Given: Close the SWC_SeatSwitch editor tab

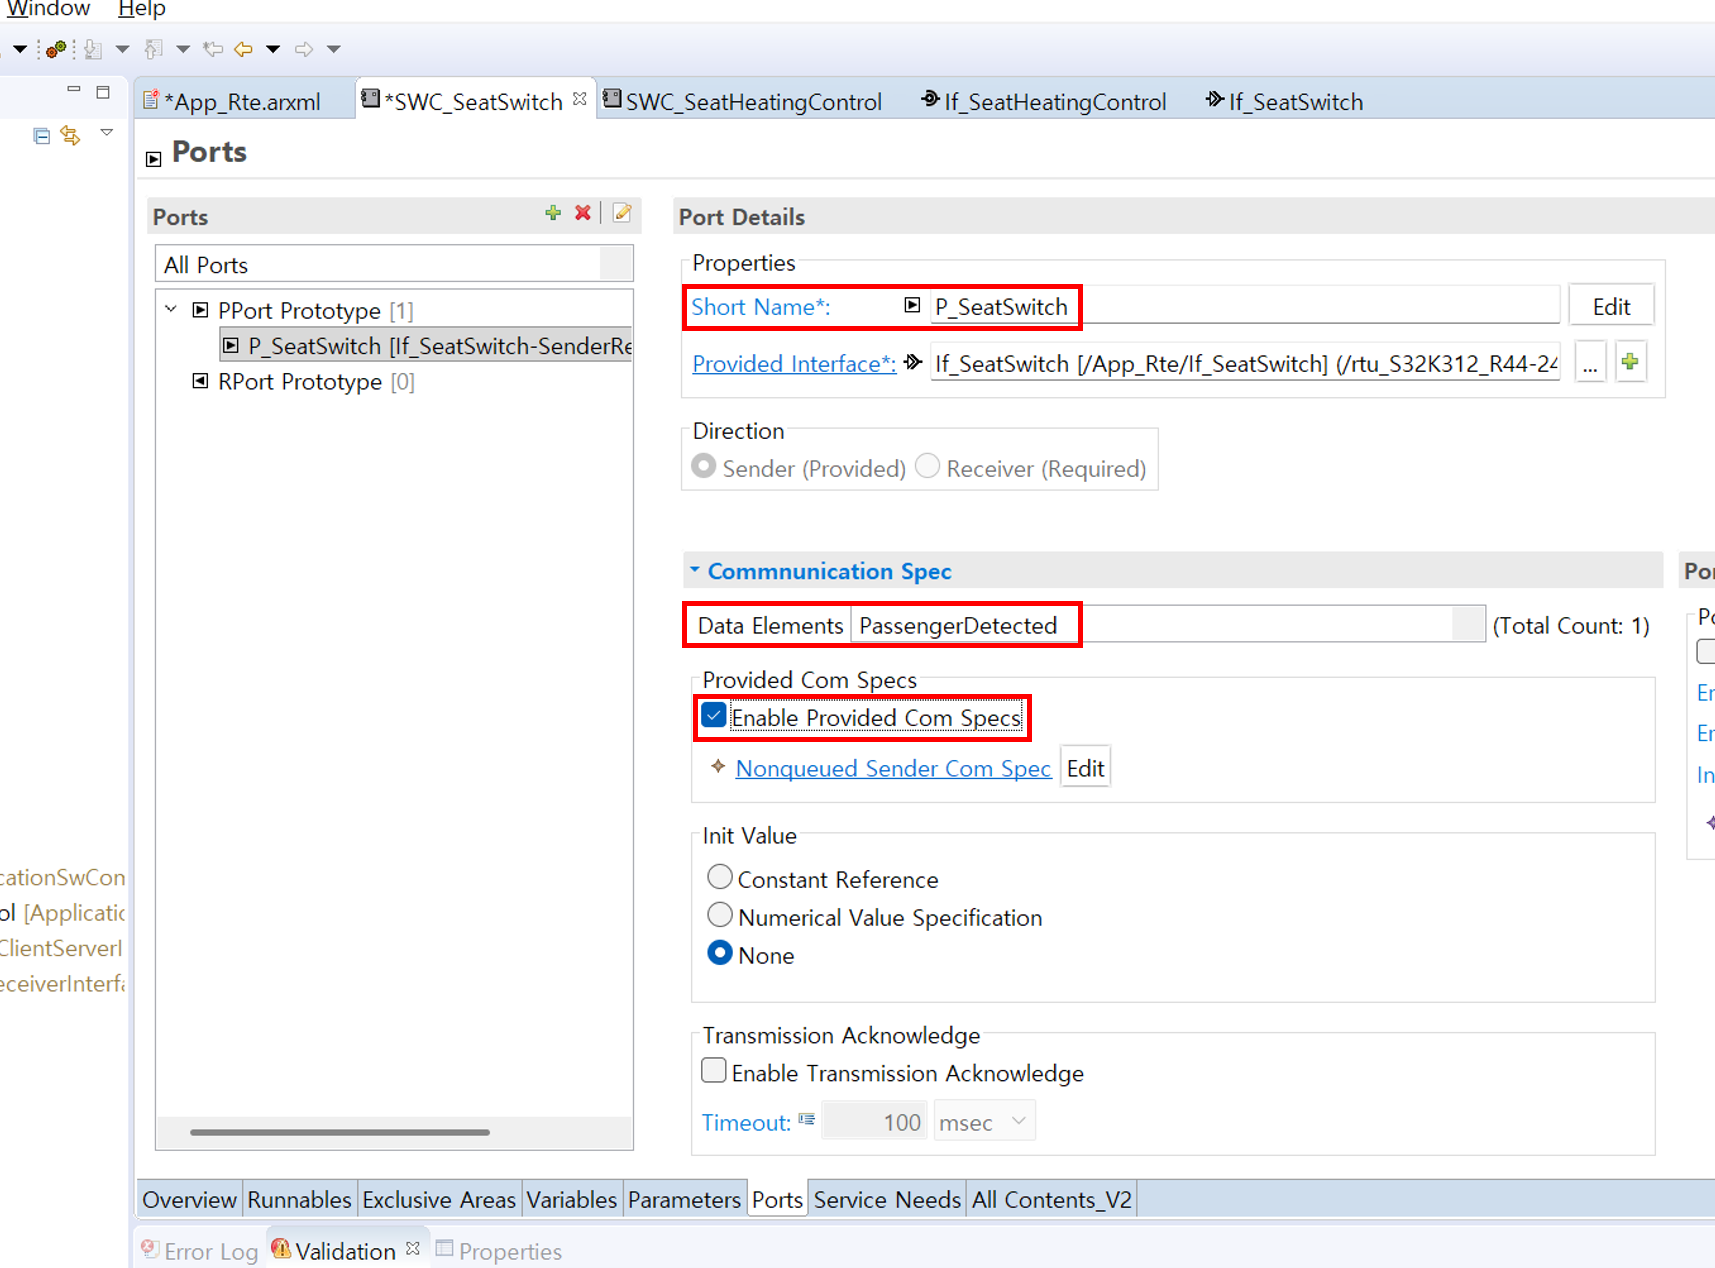Looking at the screenshot, I should [x=580, y=100].
